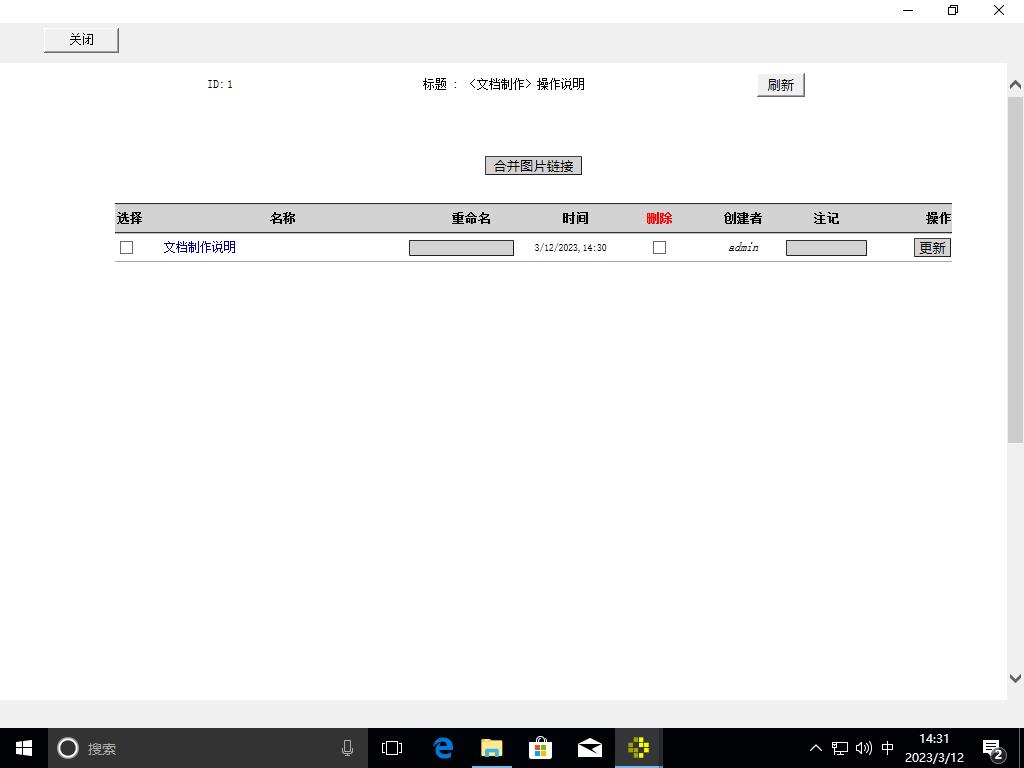Open the Windows Start menu
This screenshot has width=1024, height=768.
pos(24,748)
